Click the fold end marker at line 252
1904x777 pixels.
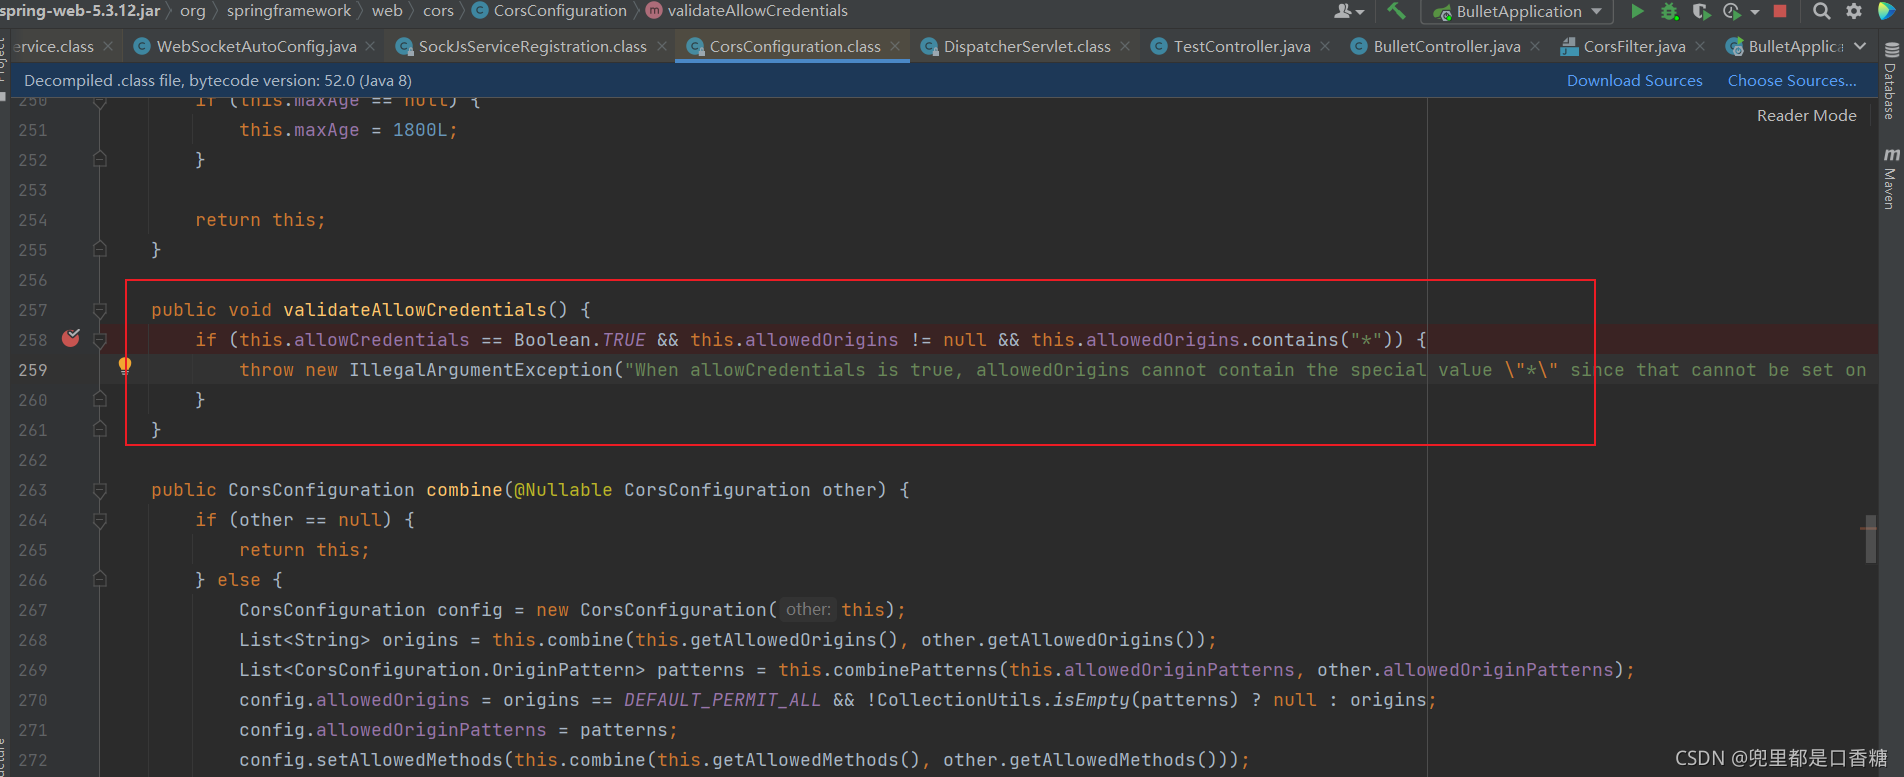pos(100,159)
